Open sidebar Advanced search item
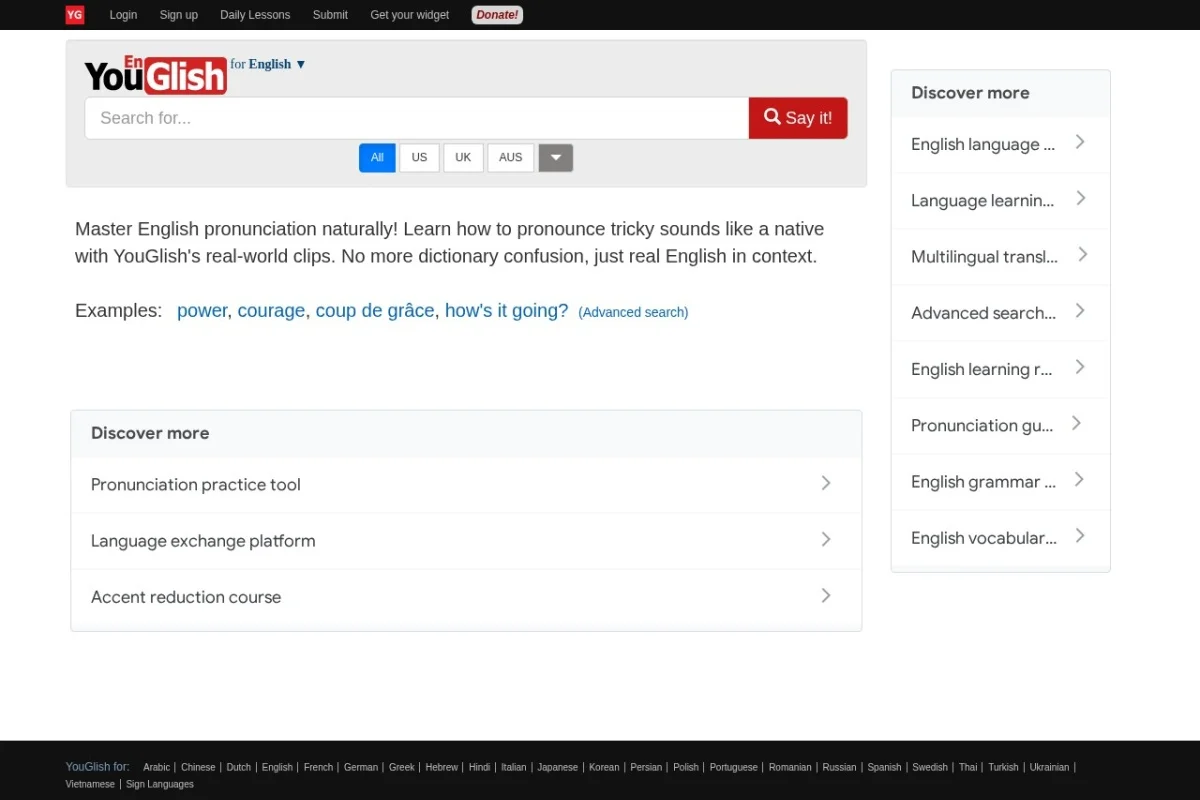Viewport: 1200px width, 800px height. [1000, 313]
